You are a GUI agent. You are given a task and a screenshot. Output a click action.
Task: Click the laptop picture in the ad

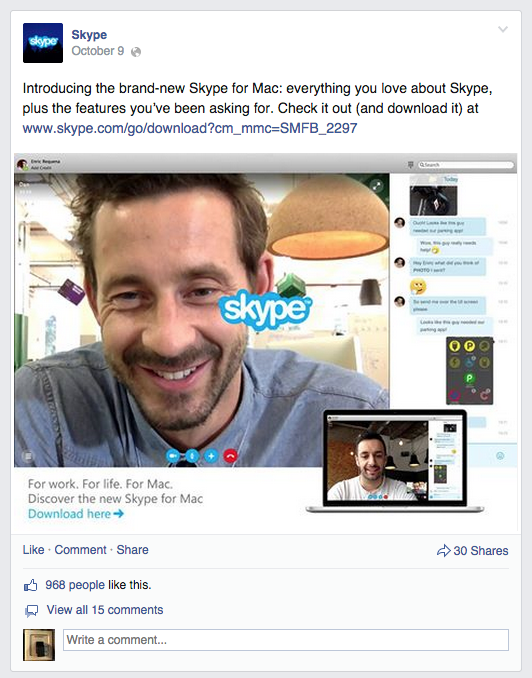(394, 461)
